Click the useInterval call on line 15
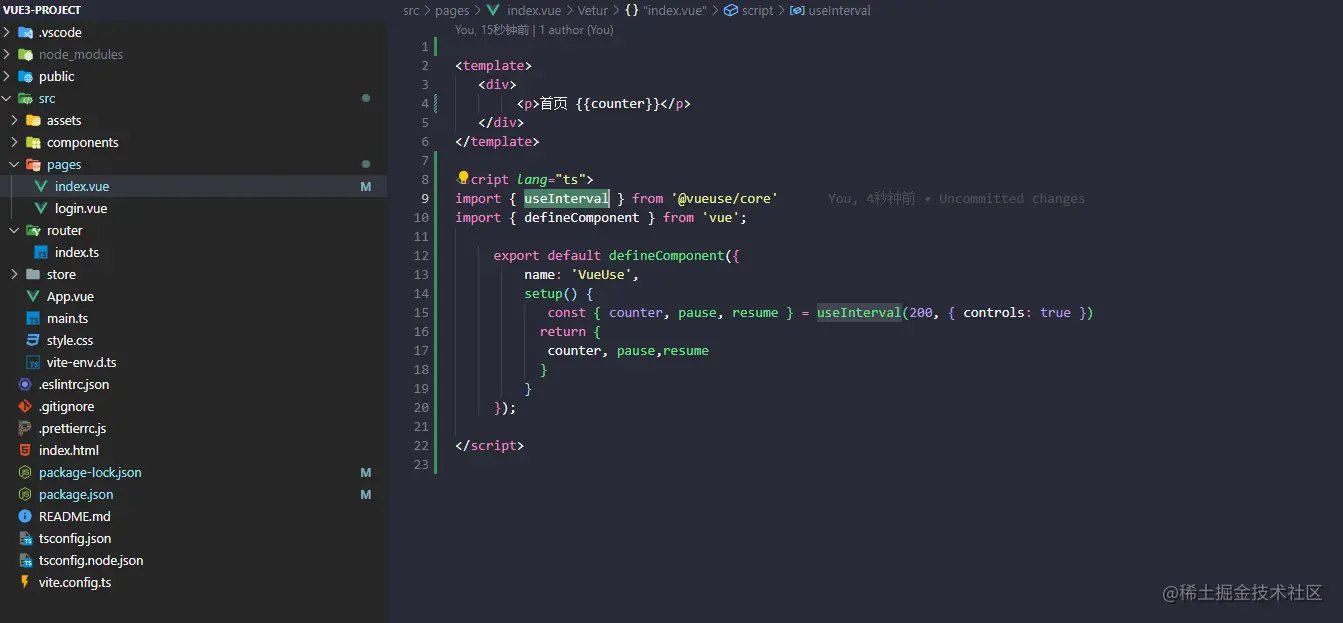The height and width of the screenshot is (623, 1343). click(x=859, y=313)
